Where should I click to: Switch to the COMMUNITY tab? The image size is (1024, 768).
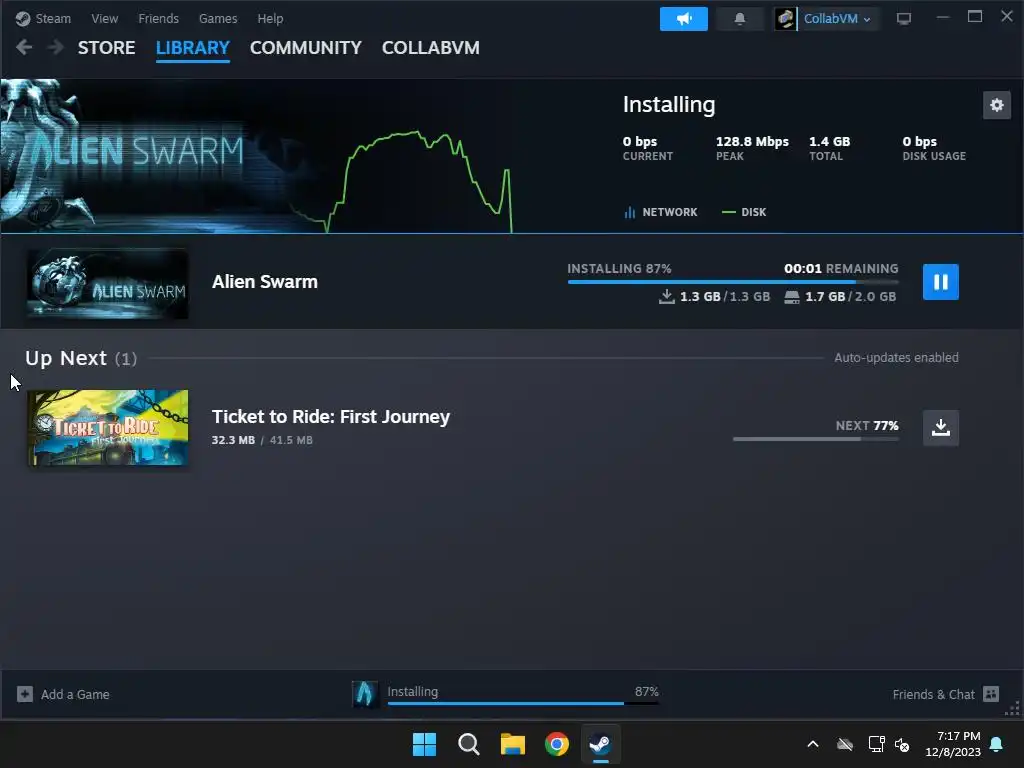[x=306, y=48]
